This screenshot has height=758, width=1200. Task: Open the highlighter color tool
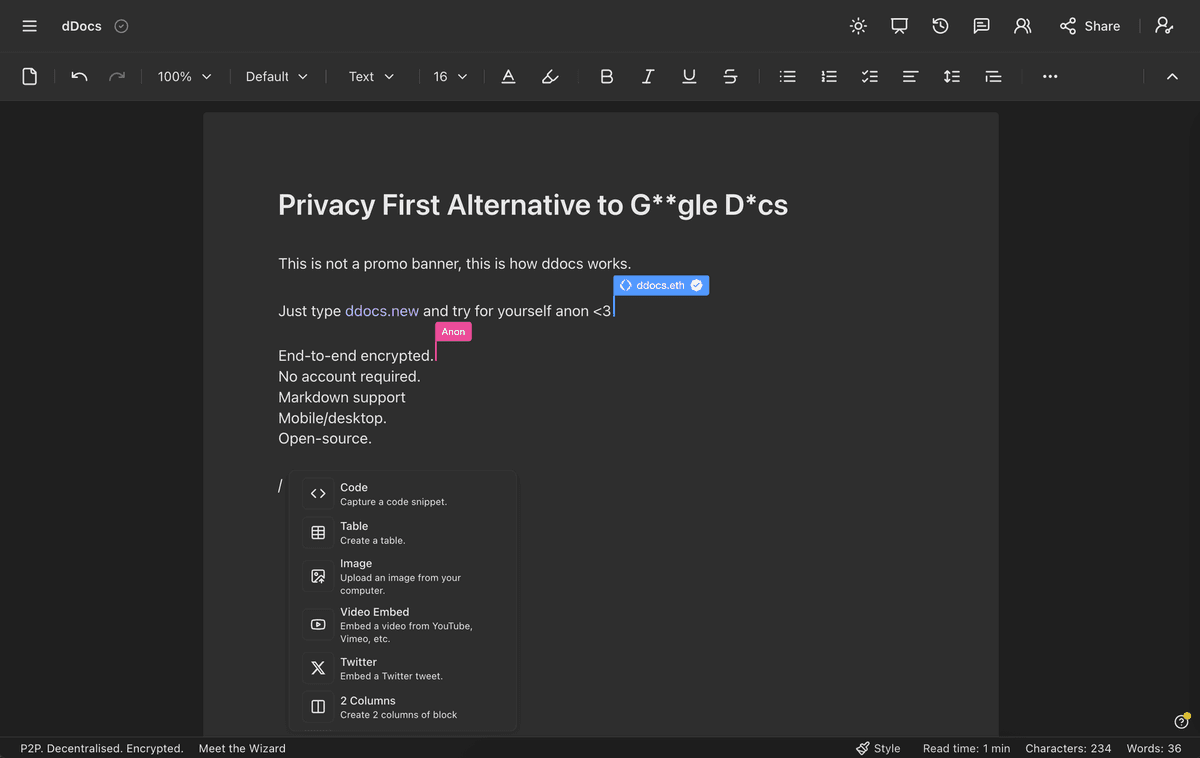point(550,76)
